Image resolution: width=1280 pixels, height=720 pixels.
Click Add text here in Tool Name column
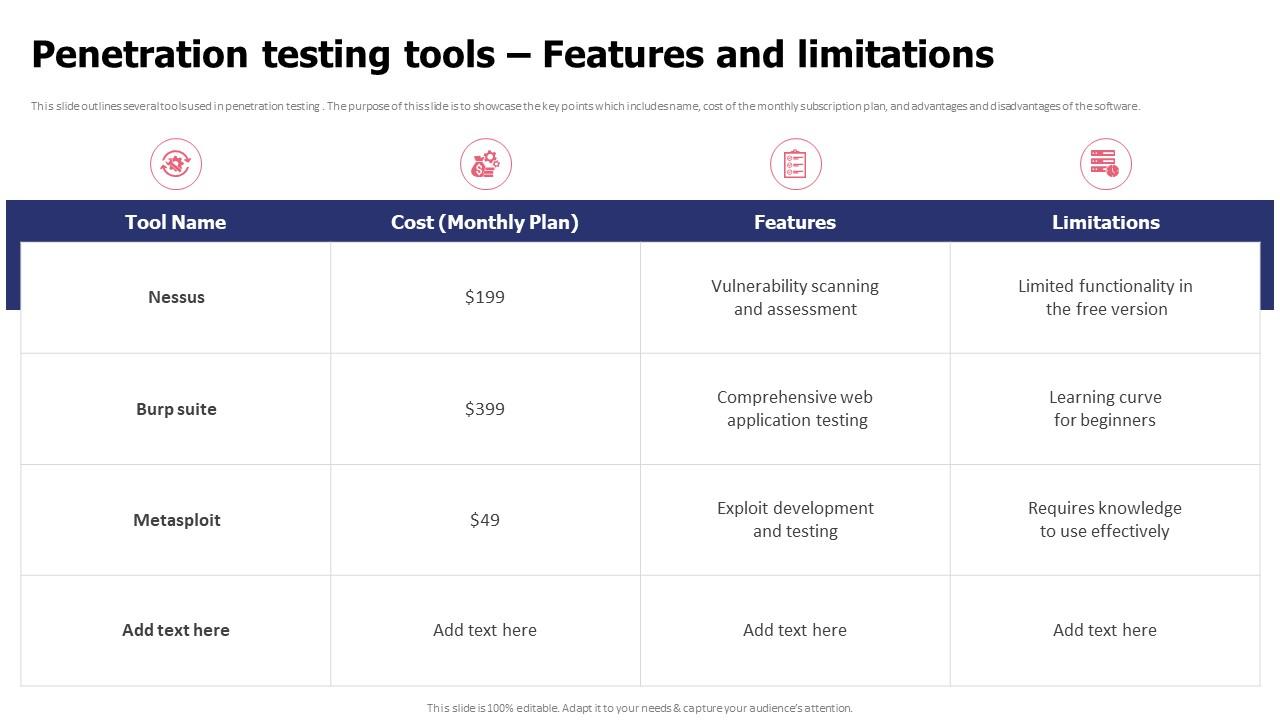(x=176, y=630)
